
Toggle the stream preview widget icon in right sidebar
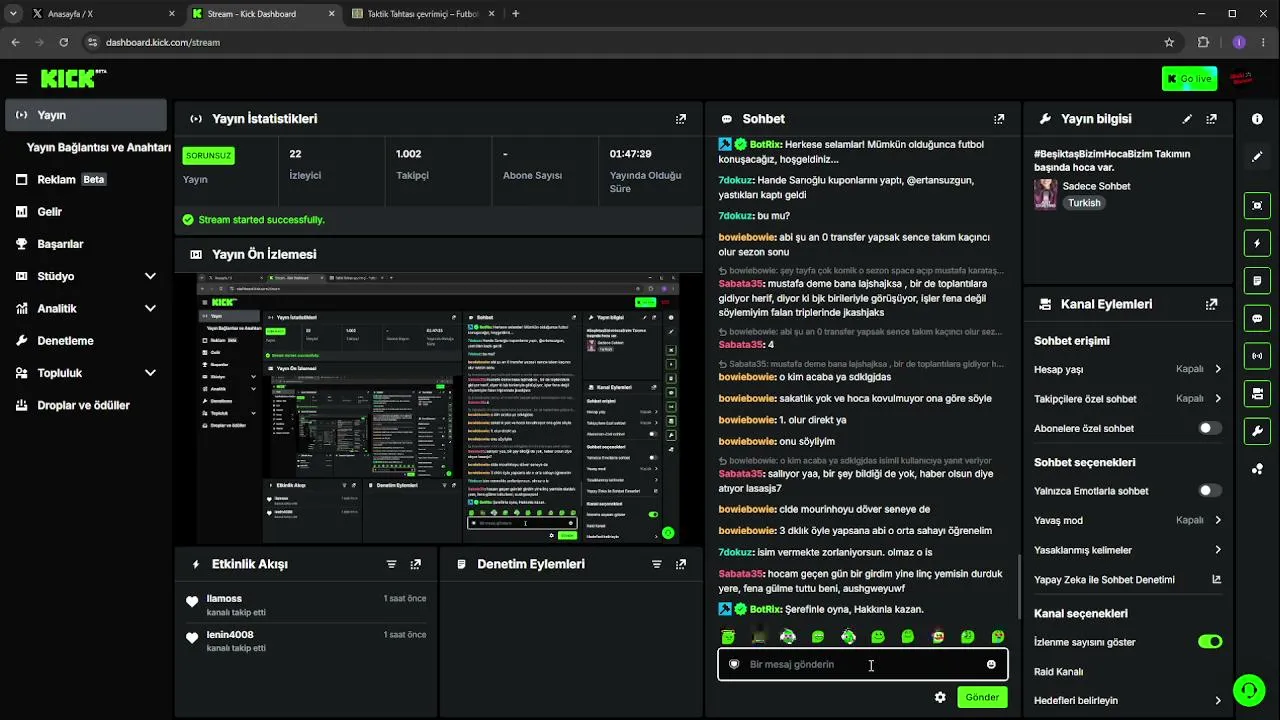pos(1257,205)
